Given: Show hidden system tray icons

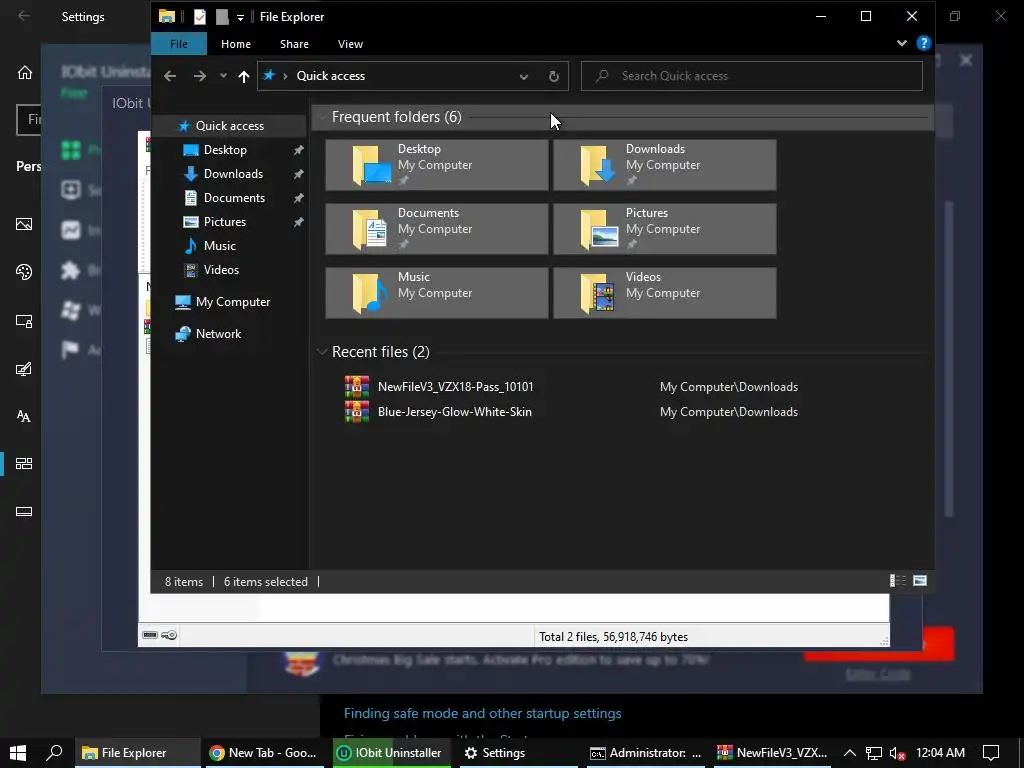Looking at the screenshot, I should coord(850,753).
